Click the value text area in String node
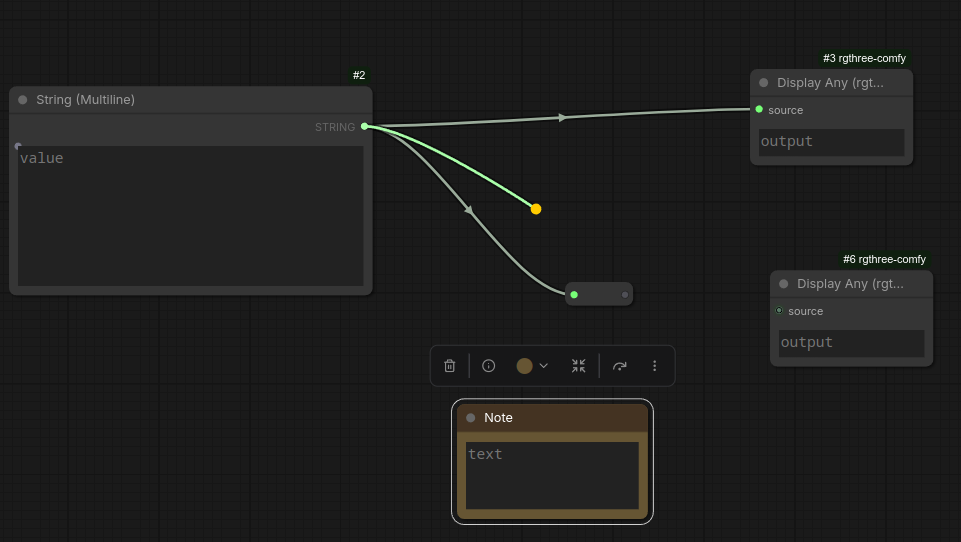 [191, 216]
